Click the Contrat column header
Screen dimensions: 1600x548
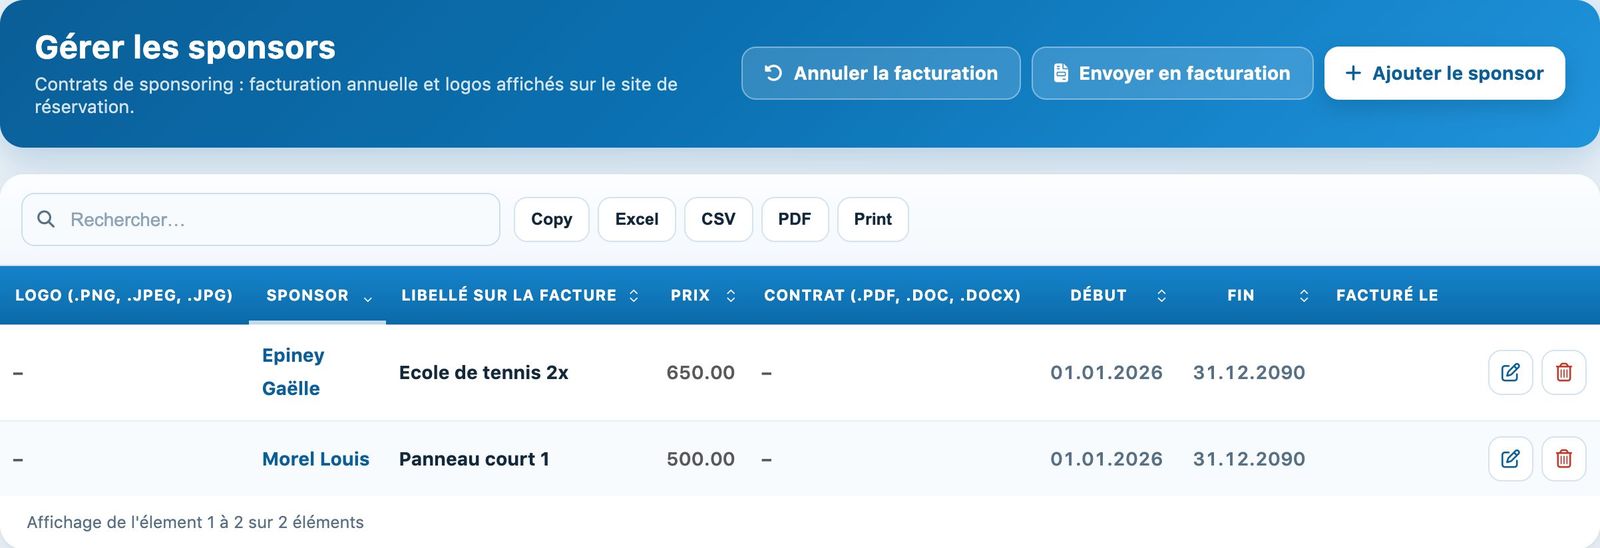click(892, 295)
